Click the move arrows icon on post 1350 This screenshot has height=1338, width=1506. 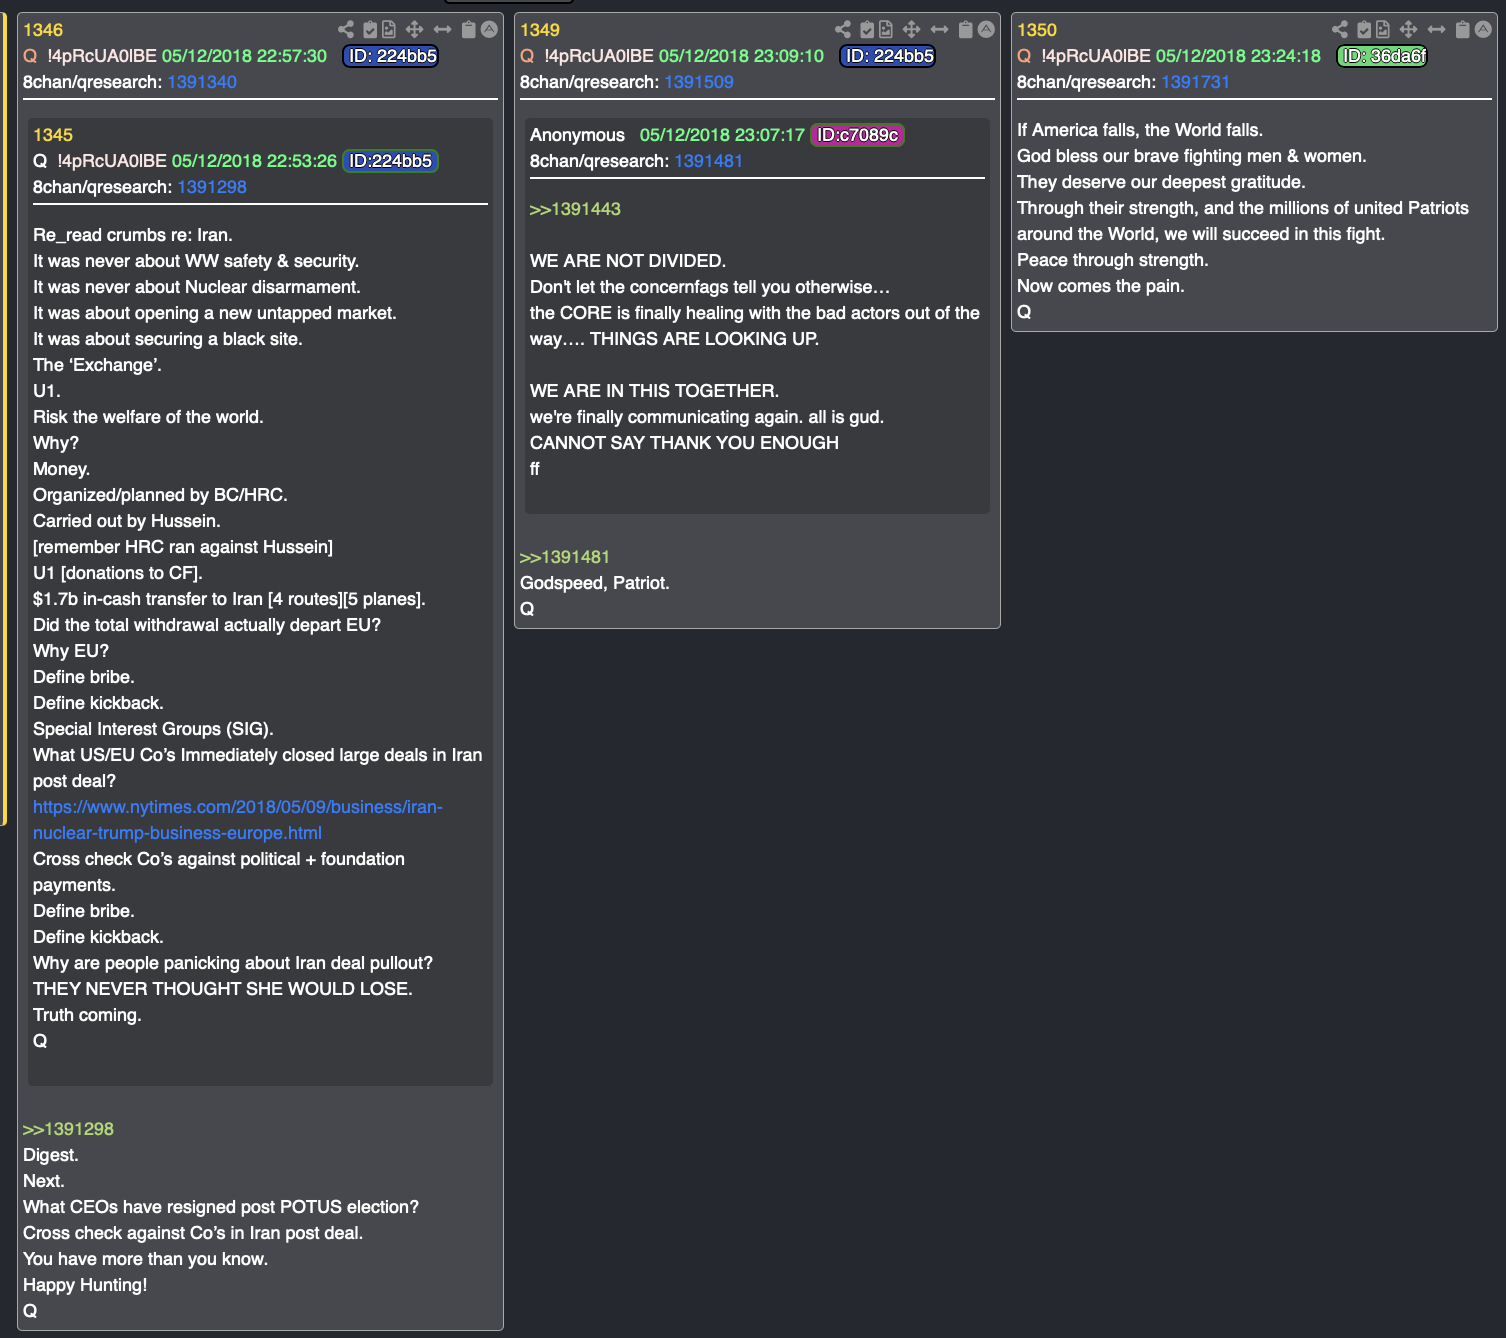click(x=1408, y=30)
